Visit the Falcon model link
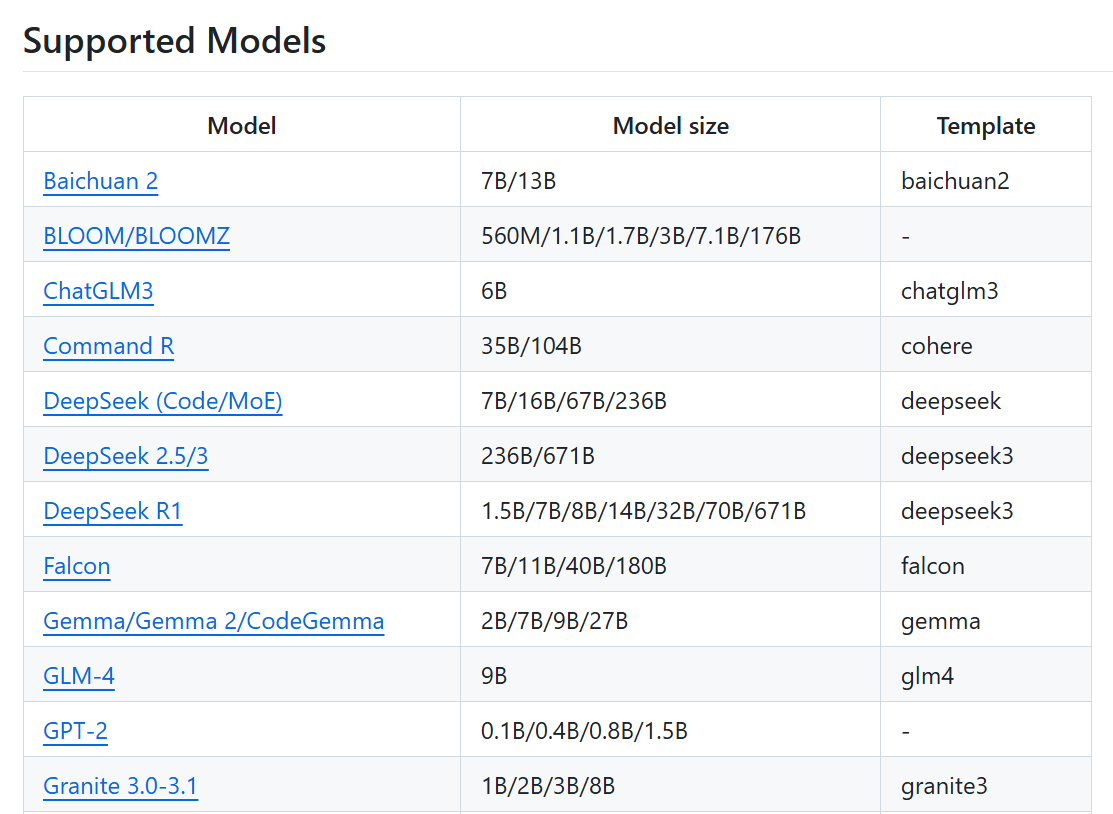 pos(76,566)
